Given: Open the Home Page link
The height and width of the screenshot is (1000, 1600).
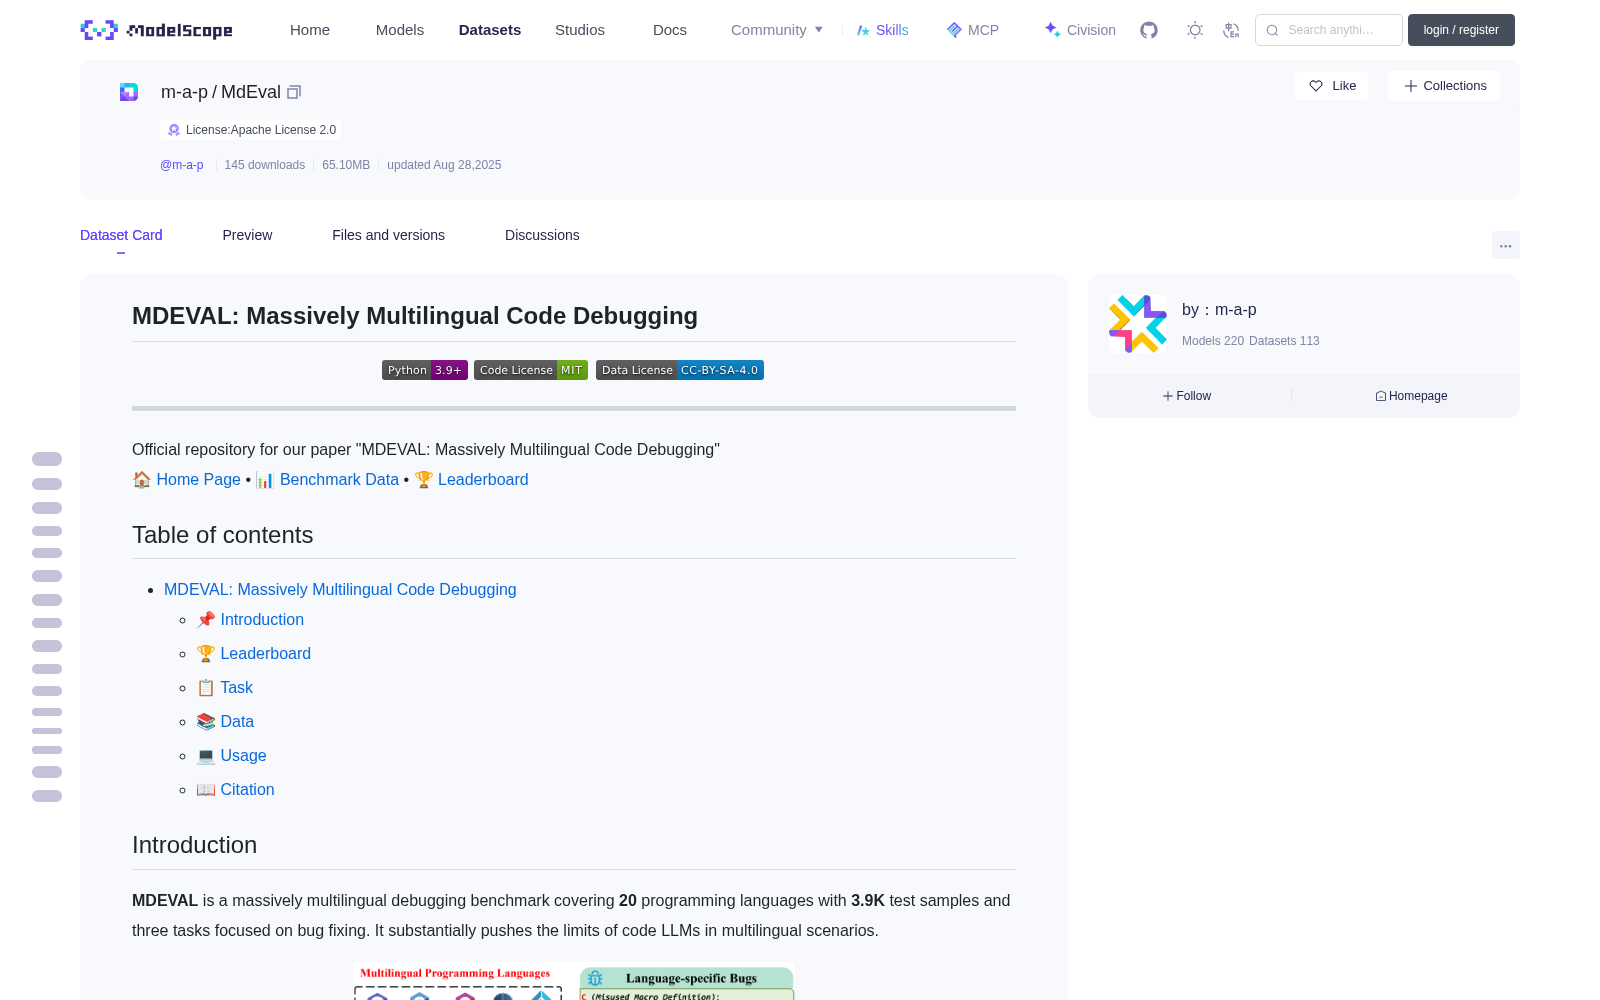Looking at the screenshot, I should point(198,480).
